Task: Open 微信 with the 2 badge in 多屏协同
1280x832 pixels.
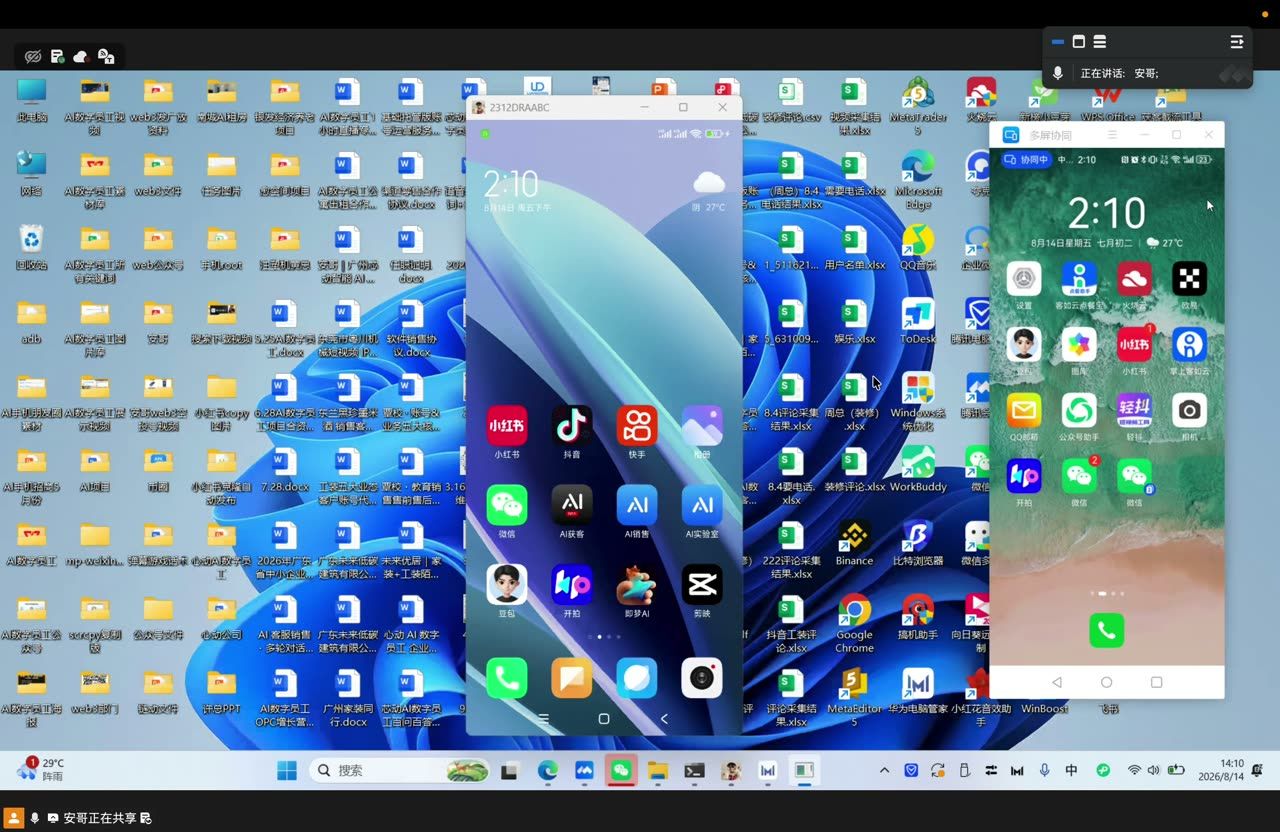Action: click(1079, 476)
